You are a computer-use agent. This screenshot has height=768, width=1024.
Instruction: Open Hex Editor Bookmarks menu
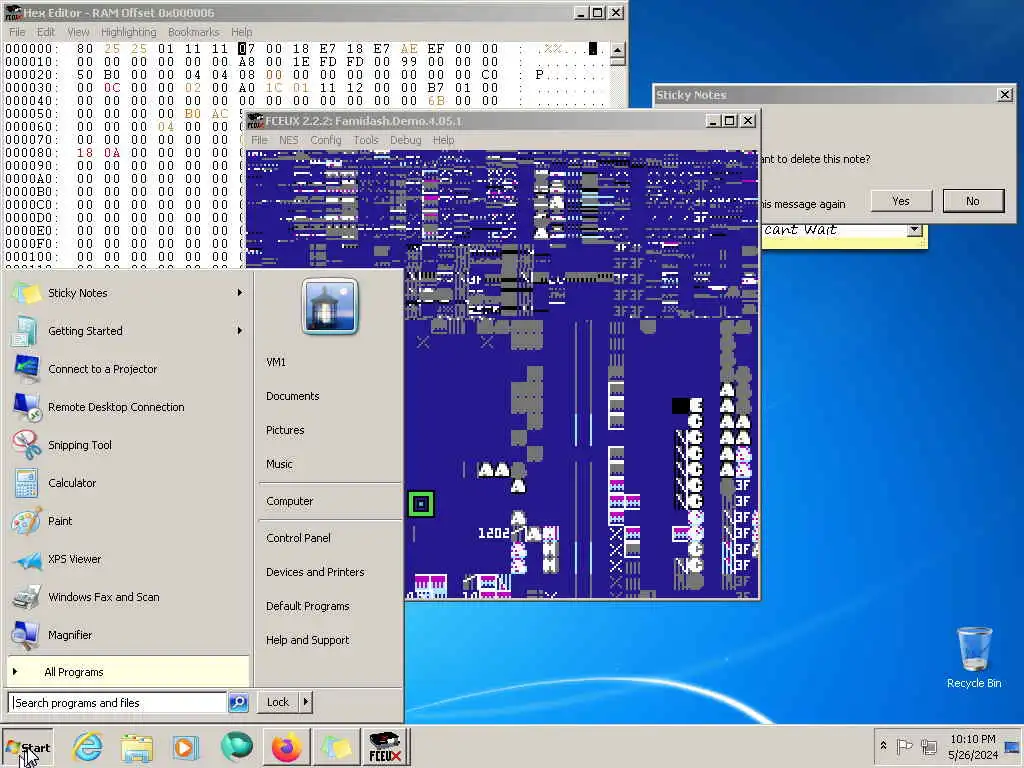click(193, 32)
